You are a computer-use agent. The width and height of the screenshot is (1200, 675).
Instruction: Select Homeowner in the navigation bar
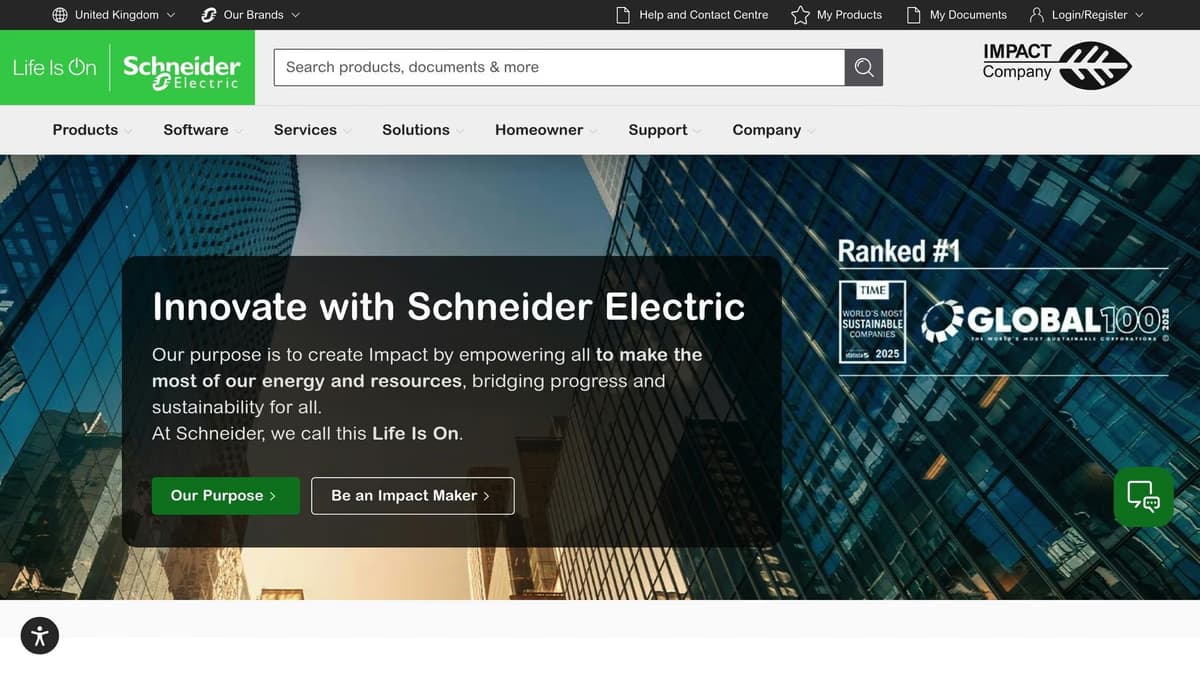[538, 130]
